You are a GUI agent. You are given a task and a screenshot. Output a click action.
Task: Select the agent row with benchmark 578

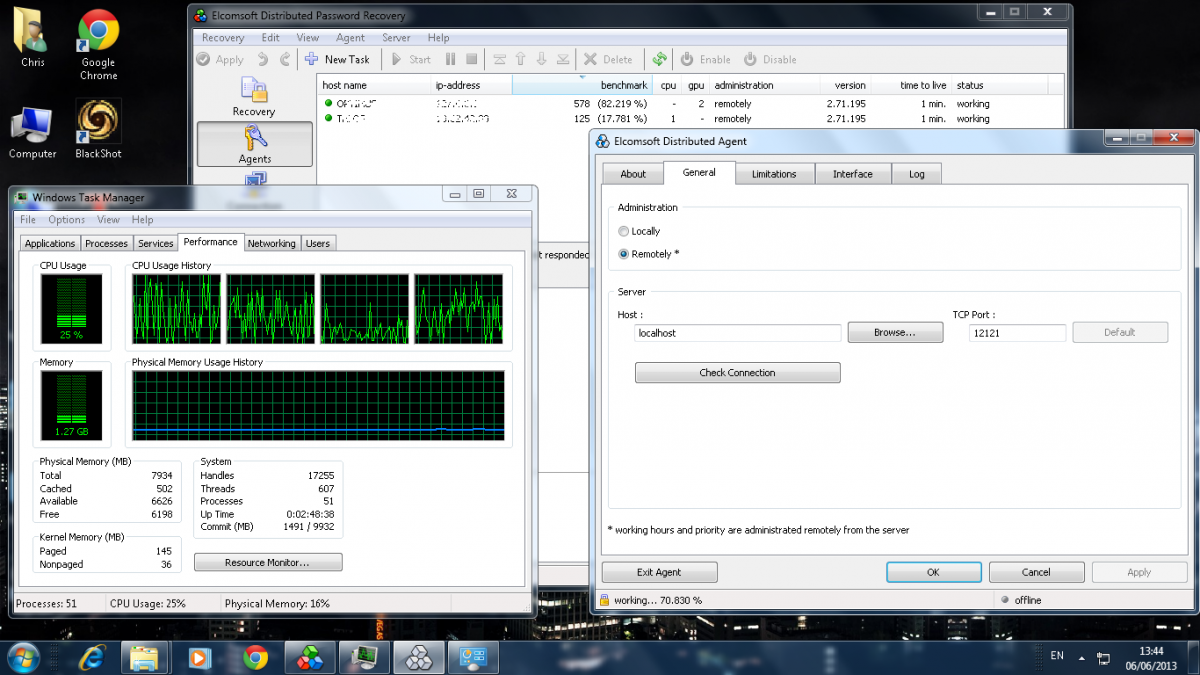pyautogui.click(x=691, y=103)
